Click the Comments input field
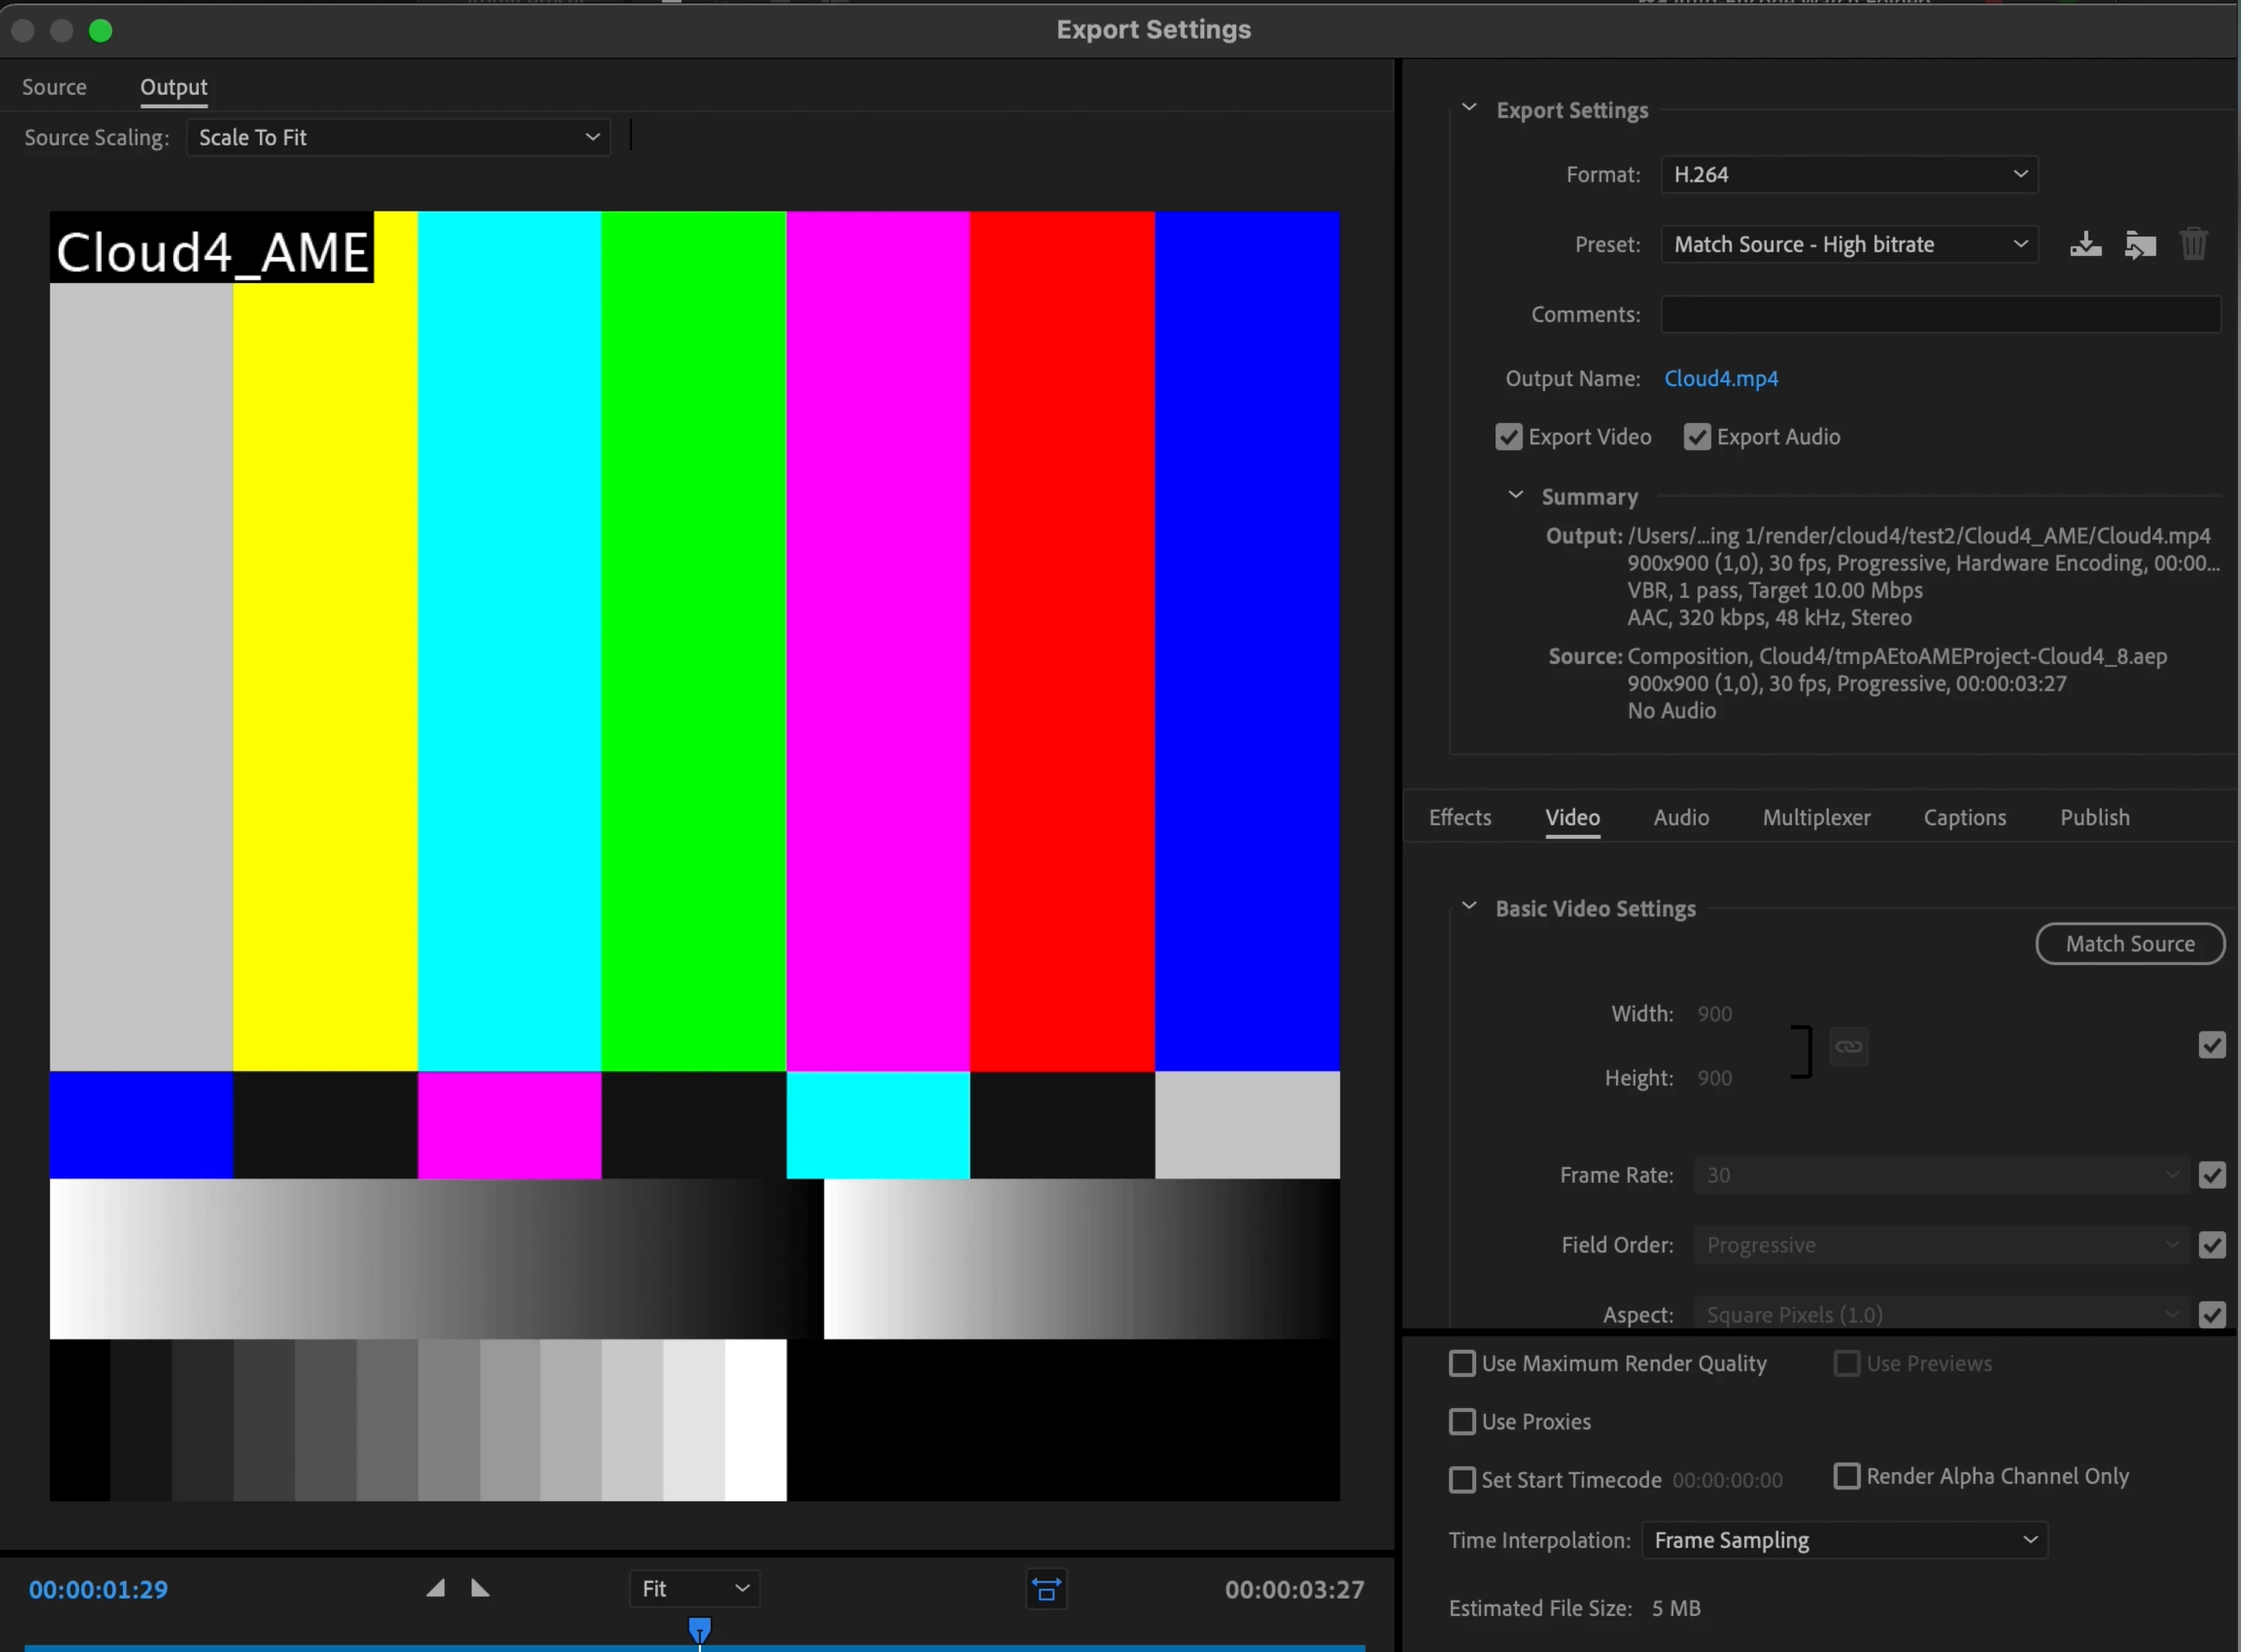 pyautogui.click(x=1940, y=314)
